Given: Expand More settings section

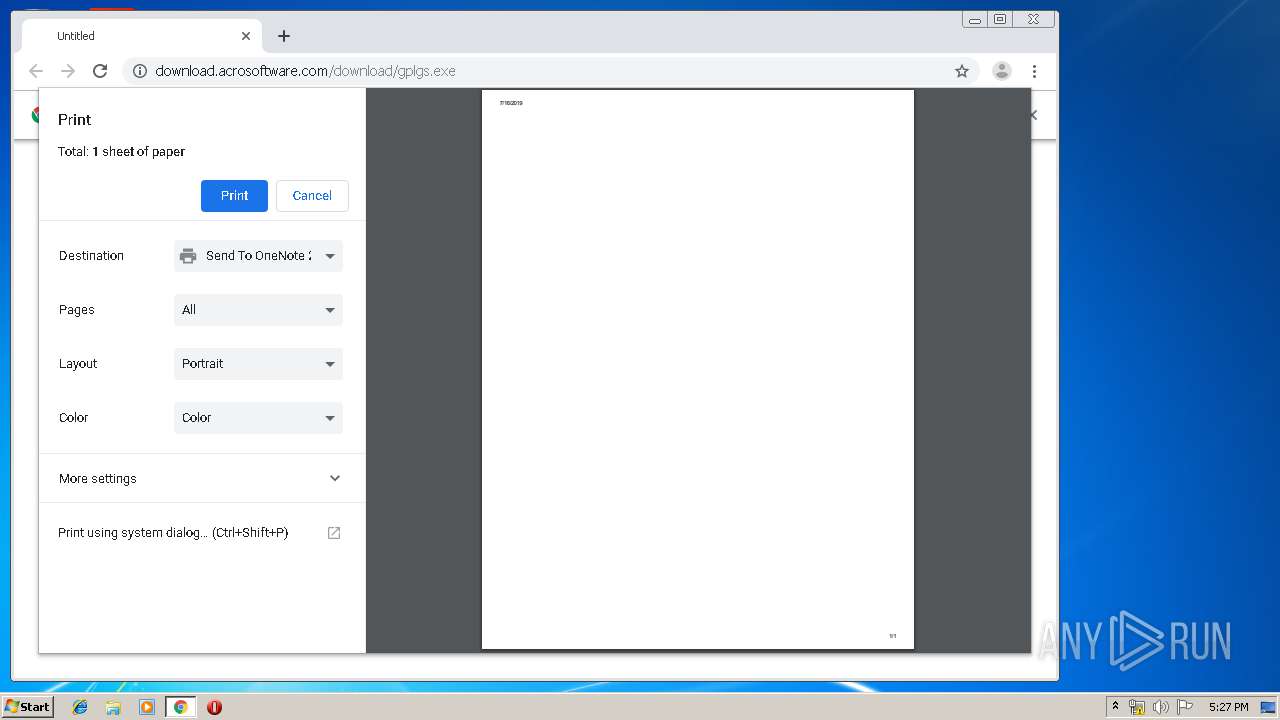Looking at the screenshot, I should pyautogui.click(x=201, y=478).
